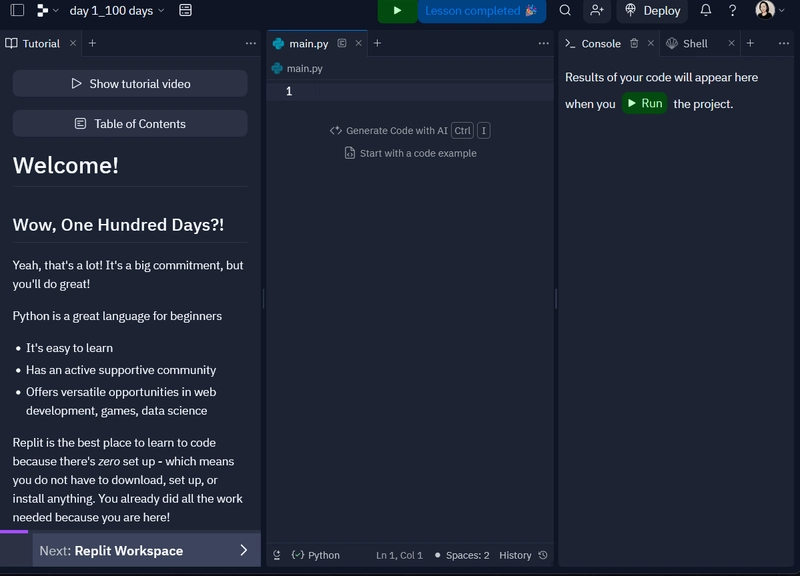Select the Console tab

tap(593, 43)
